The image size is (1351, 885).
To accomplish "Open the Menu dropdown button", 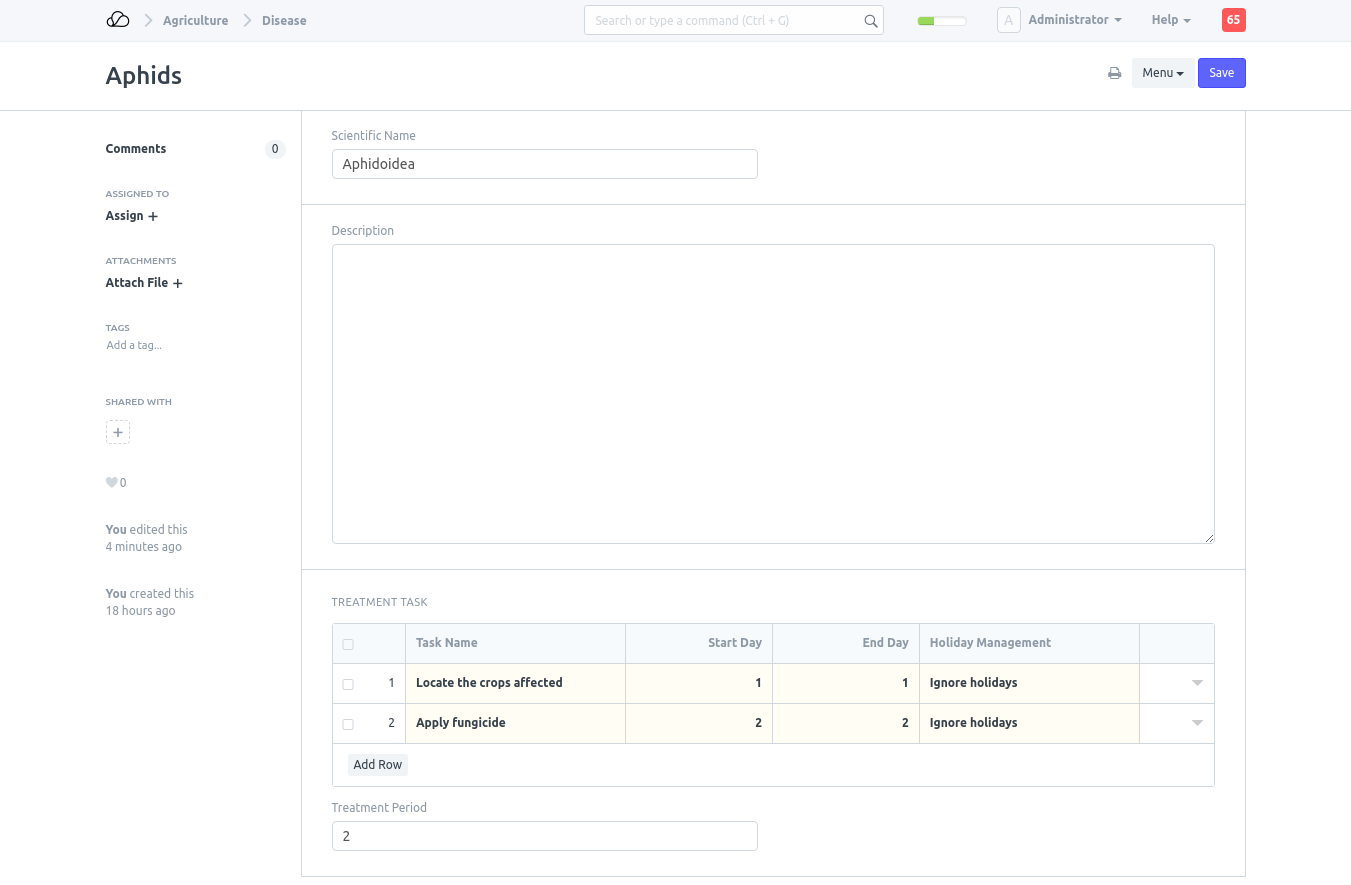I will click(x=1162, y=73).
